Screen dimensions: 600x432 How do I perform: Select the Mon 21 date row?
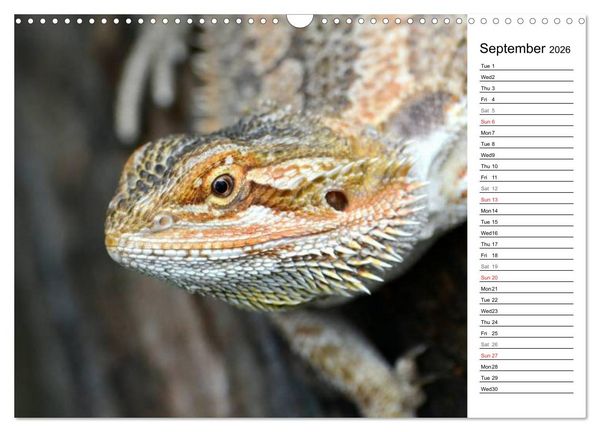[527, 289]
